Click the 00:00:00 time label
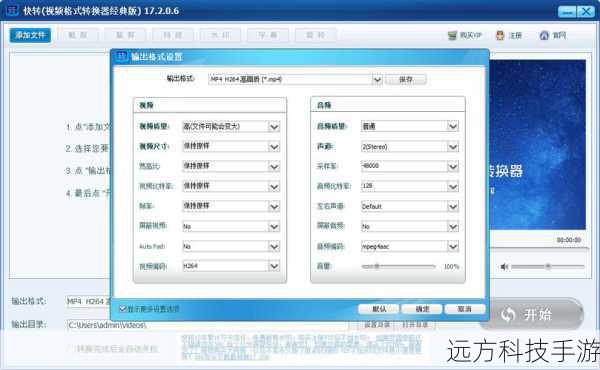The image size is (600, 370). pyautogui.click(x=569, y=240)
